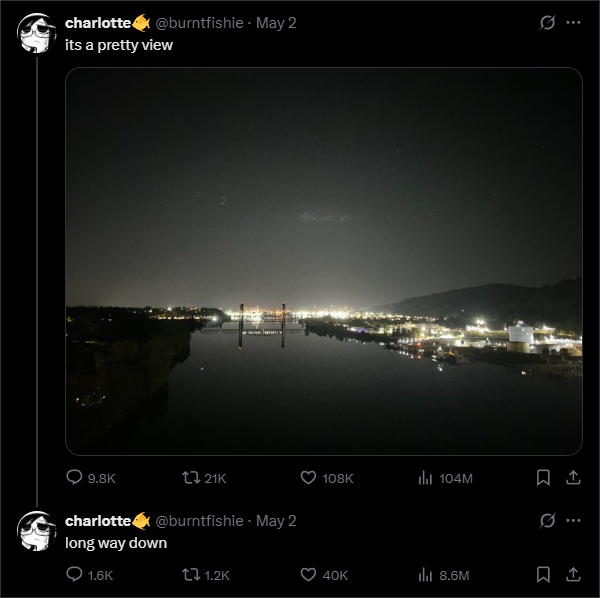Open more options menu on second tweet

click(573, 520)
